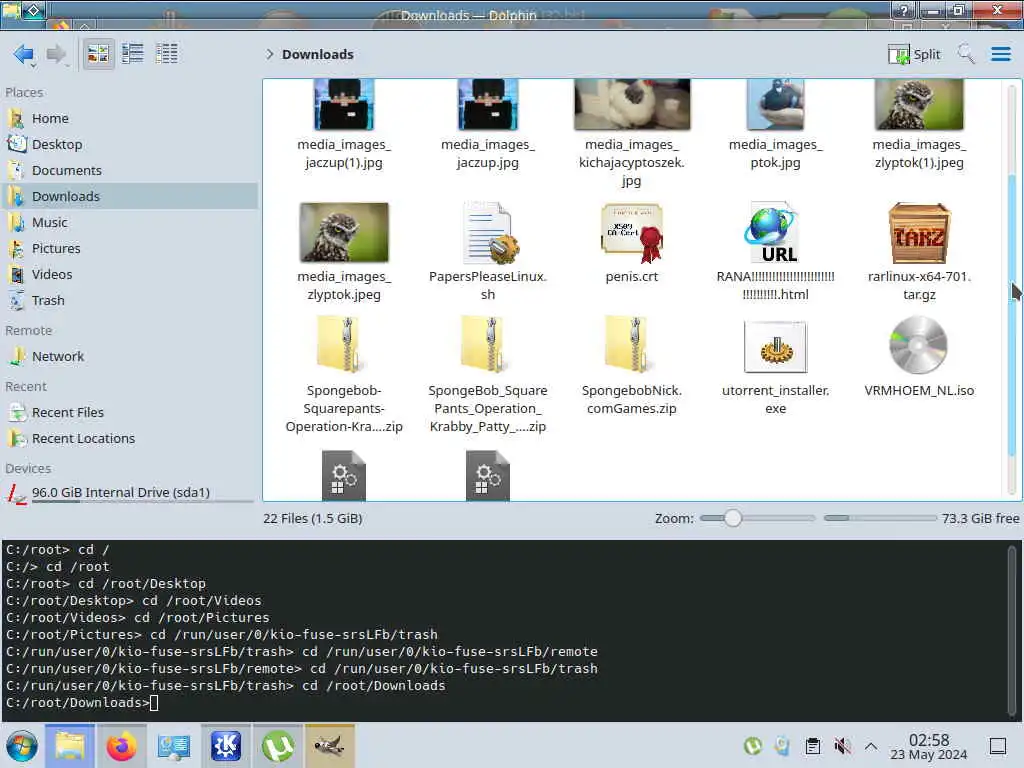Open the KDE settings taskbar icon
The image size is (1024, 768).
click(x=225, y=746)
